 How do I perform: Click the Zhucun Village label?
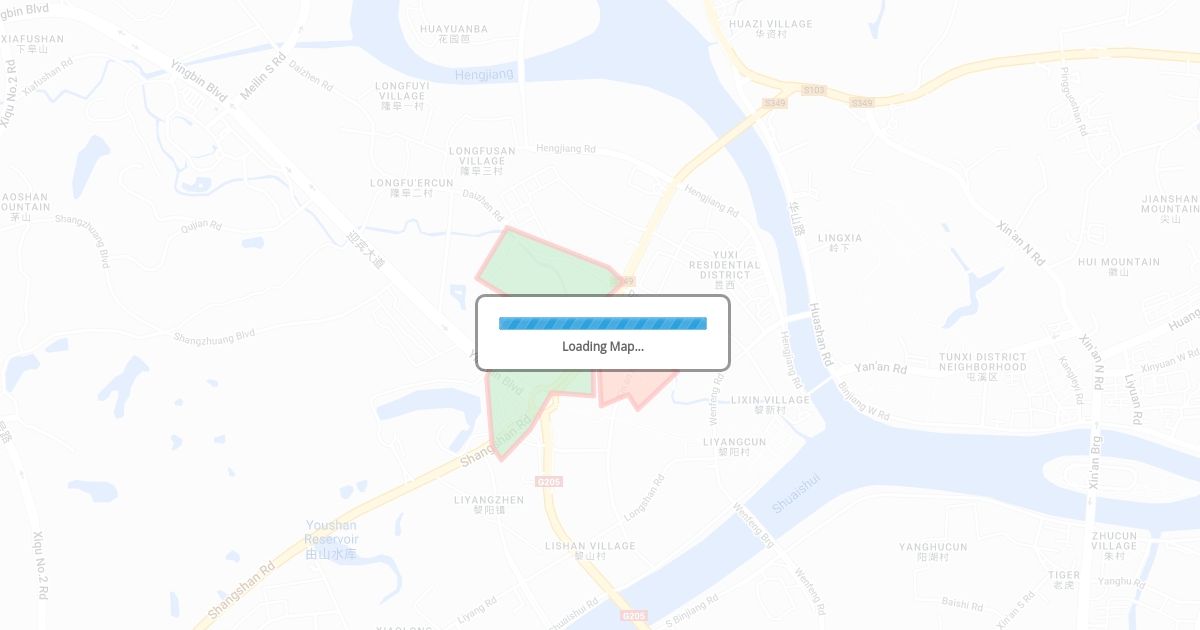[x=1114, y=545]
